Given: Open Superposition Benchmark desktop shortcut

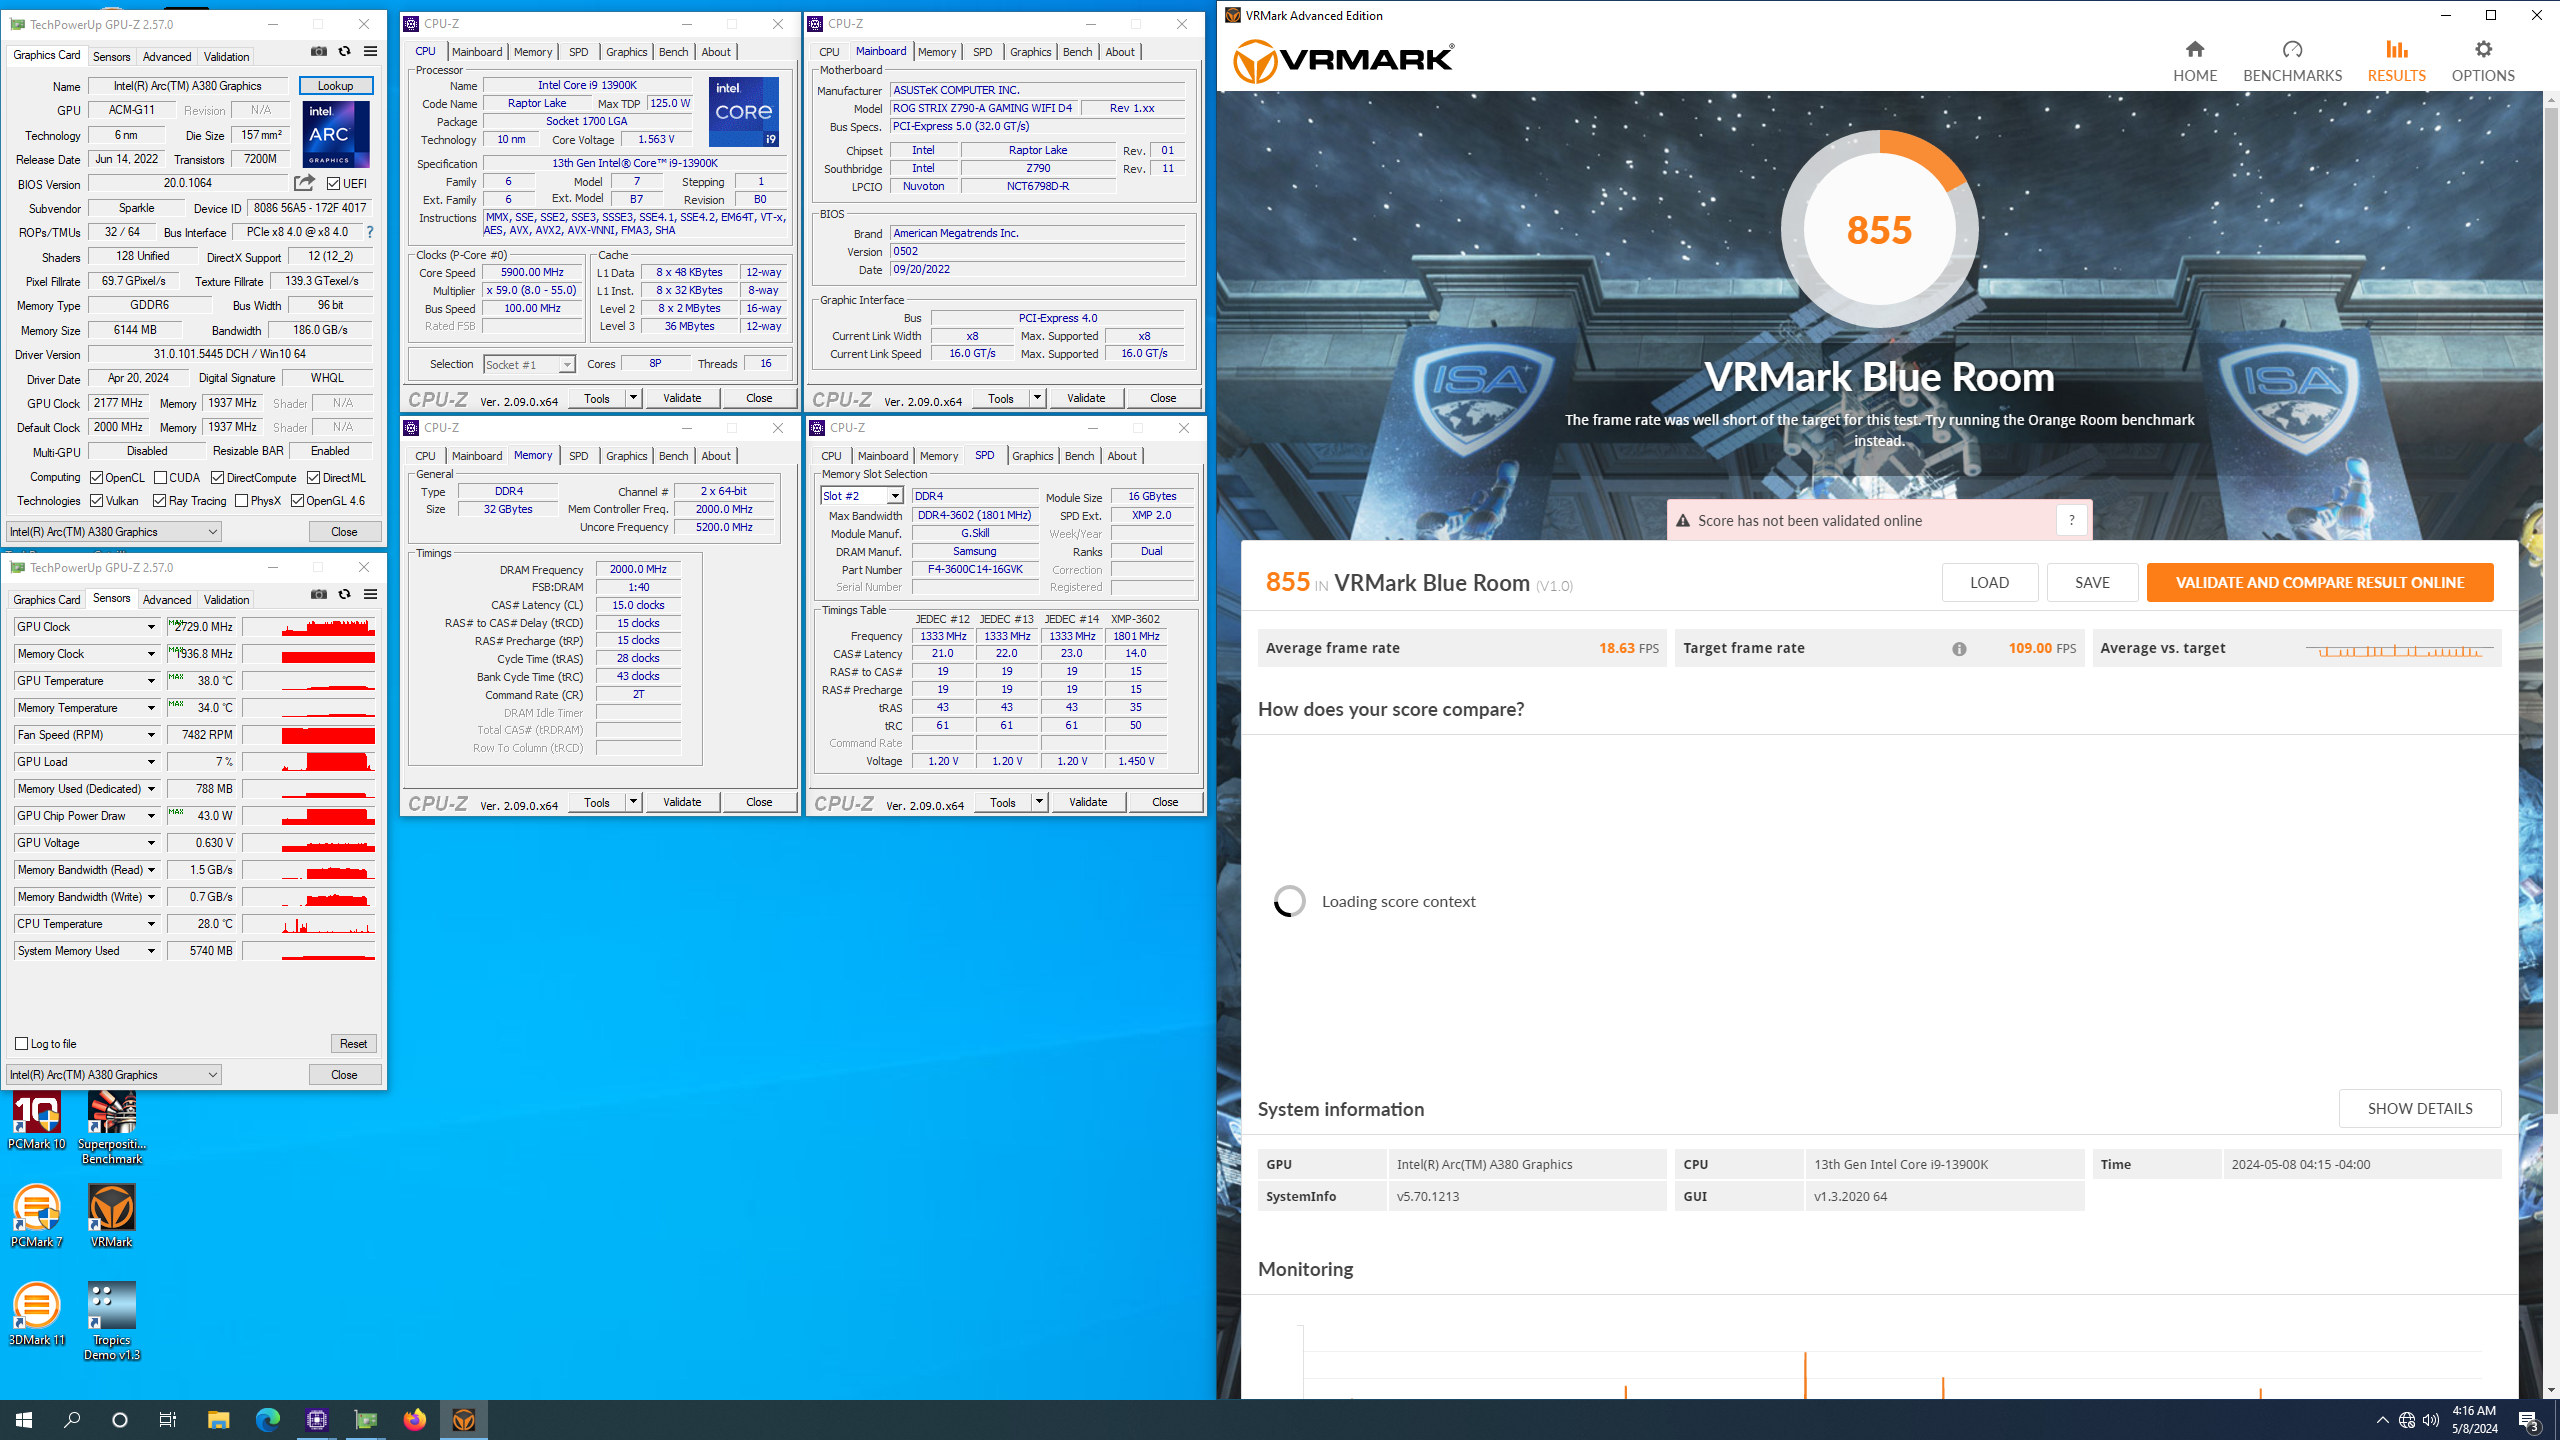Looking at the screenshot, I should tap(112, 1128).
